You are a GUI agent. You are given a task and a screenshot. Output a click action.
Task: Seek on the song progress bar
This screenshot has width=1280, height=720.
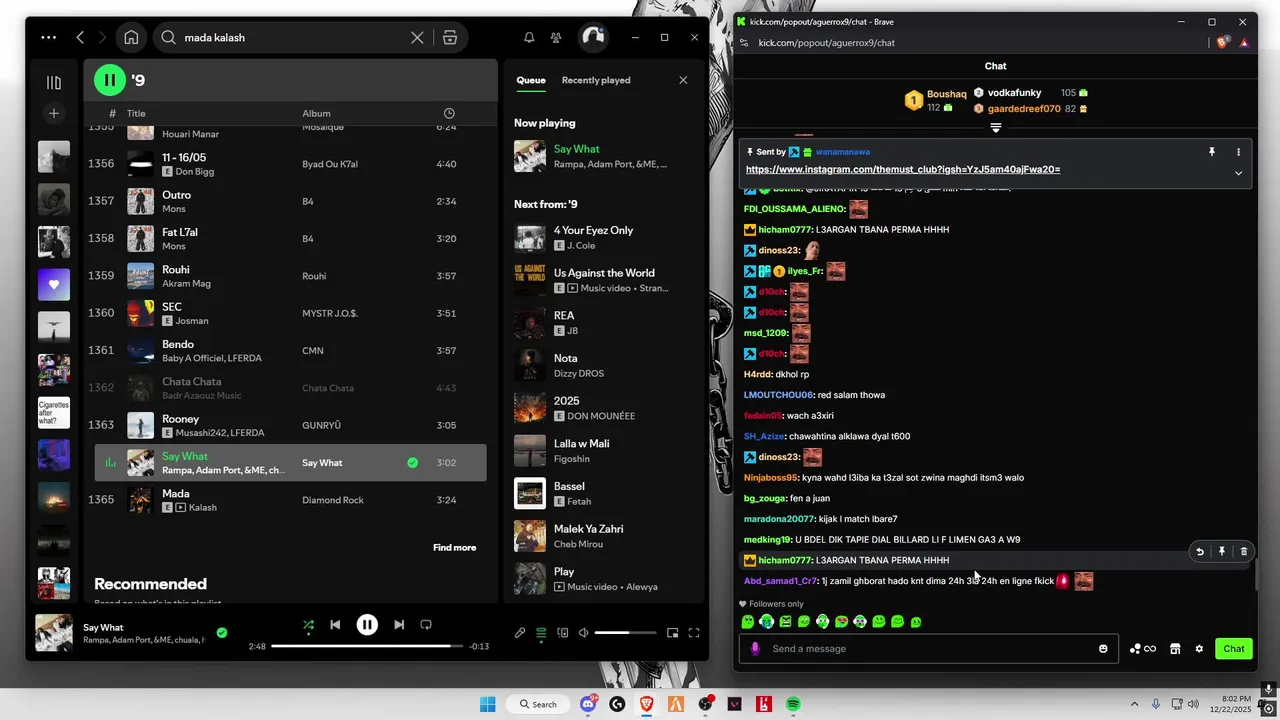tap(367, 646)
